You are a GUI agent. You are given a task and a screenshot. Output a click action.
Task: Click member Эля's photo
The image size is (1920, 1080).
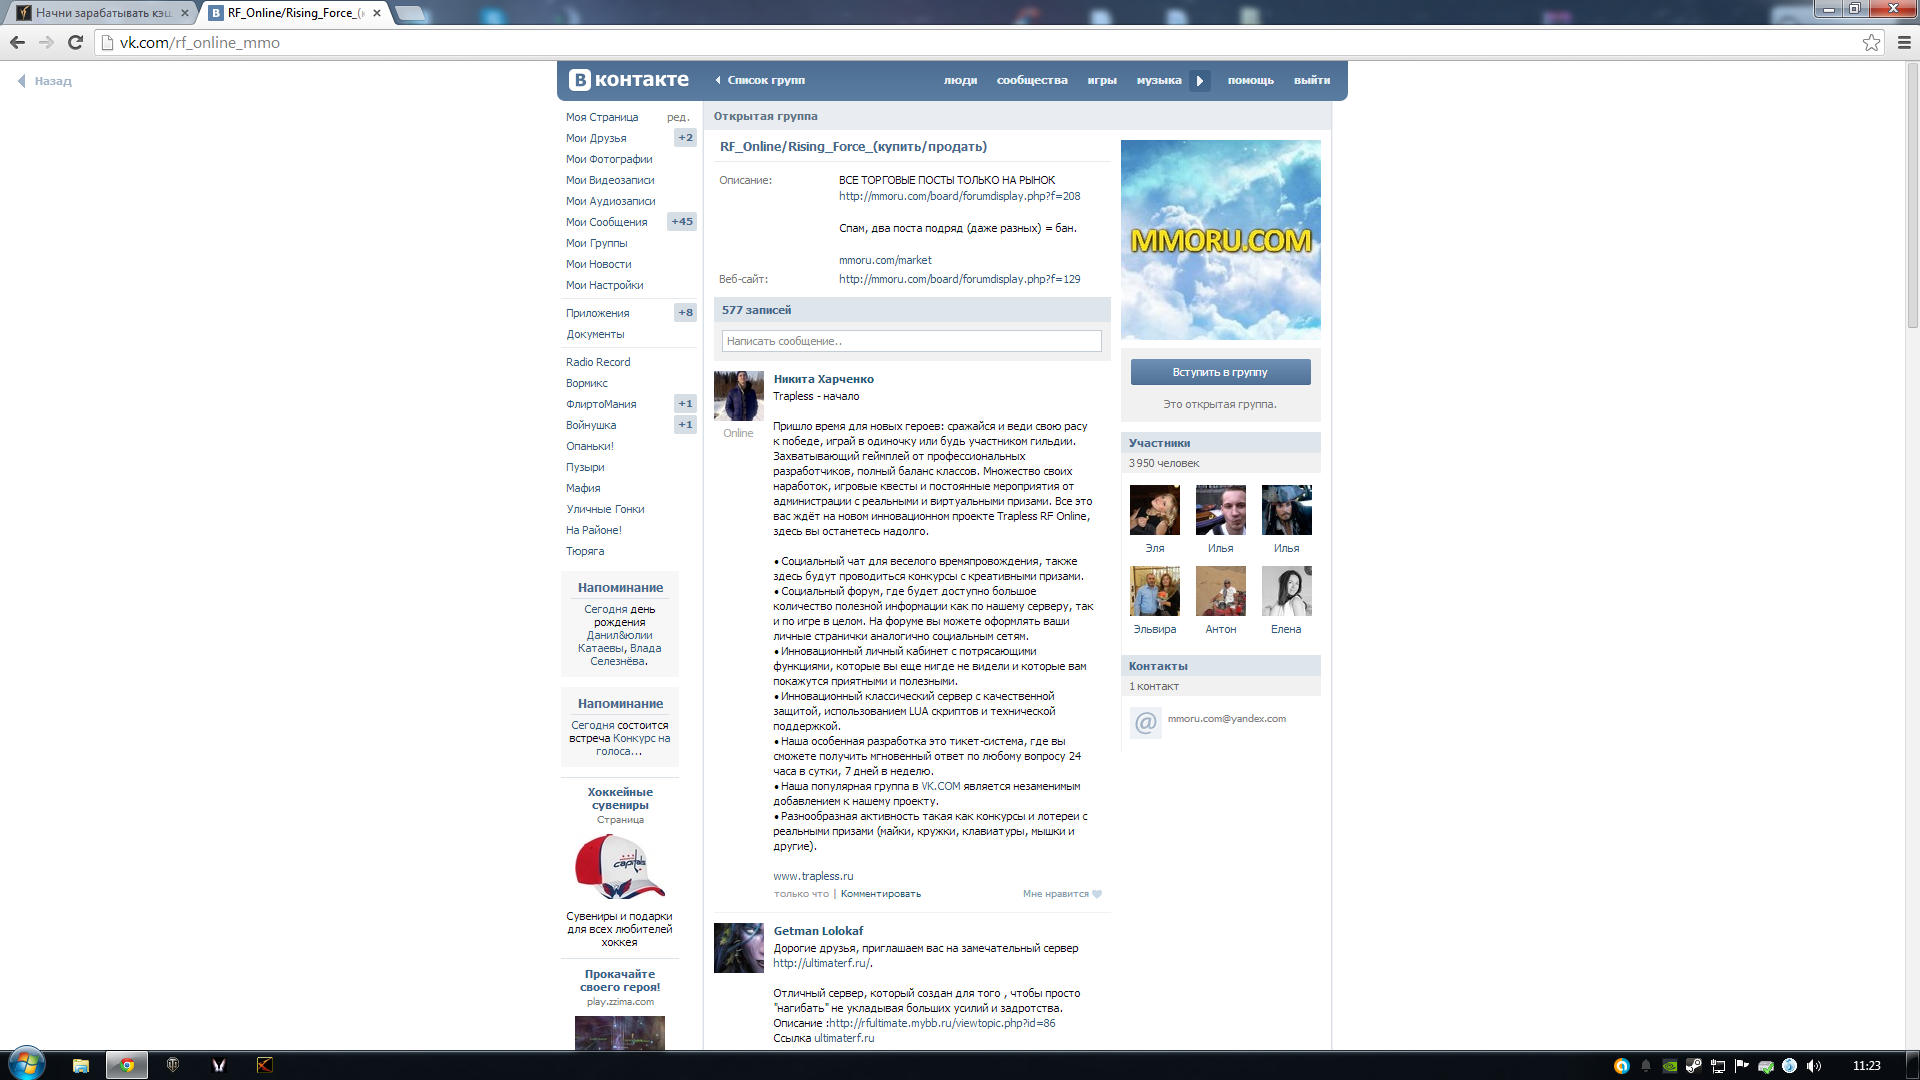pos(1155,510)
